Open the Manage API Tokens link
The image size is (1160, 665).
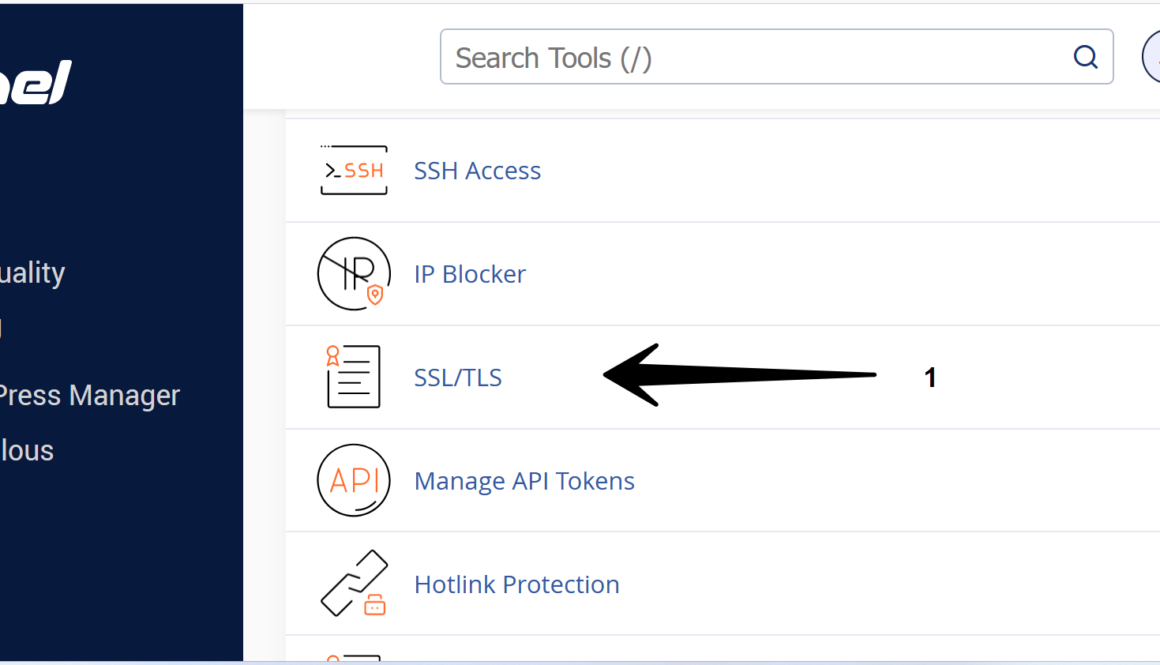[x=524, y=480]
